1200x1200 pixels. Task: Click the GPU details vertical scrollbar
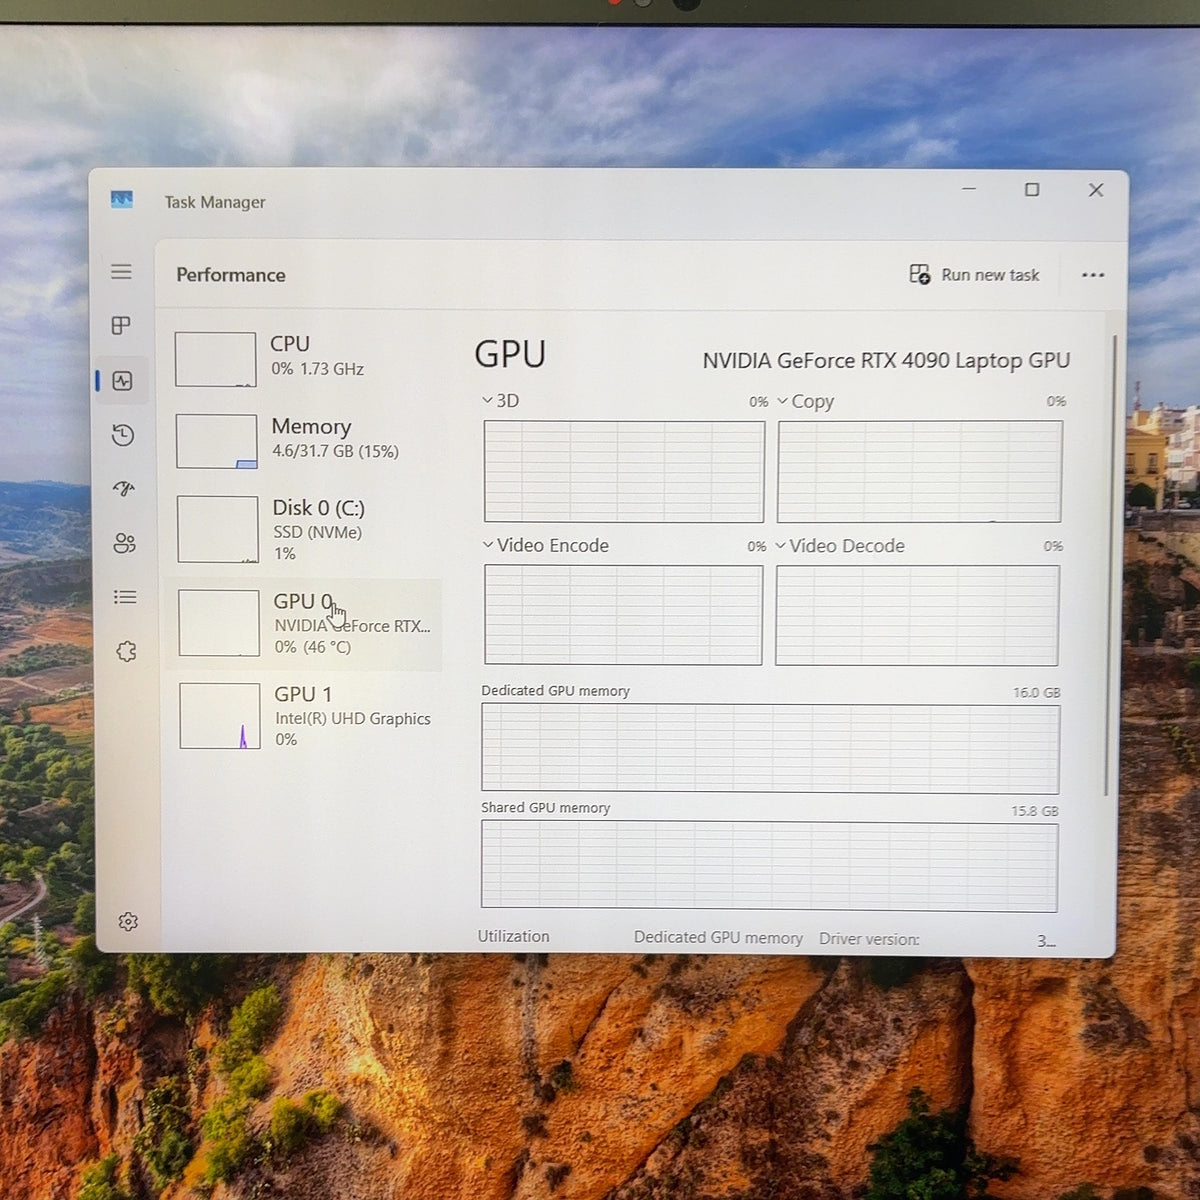click(1111, 565)
